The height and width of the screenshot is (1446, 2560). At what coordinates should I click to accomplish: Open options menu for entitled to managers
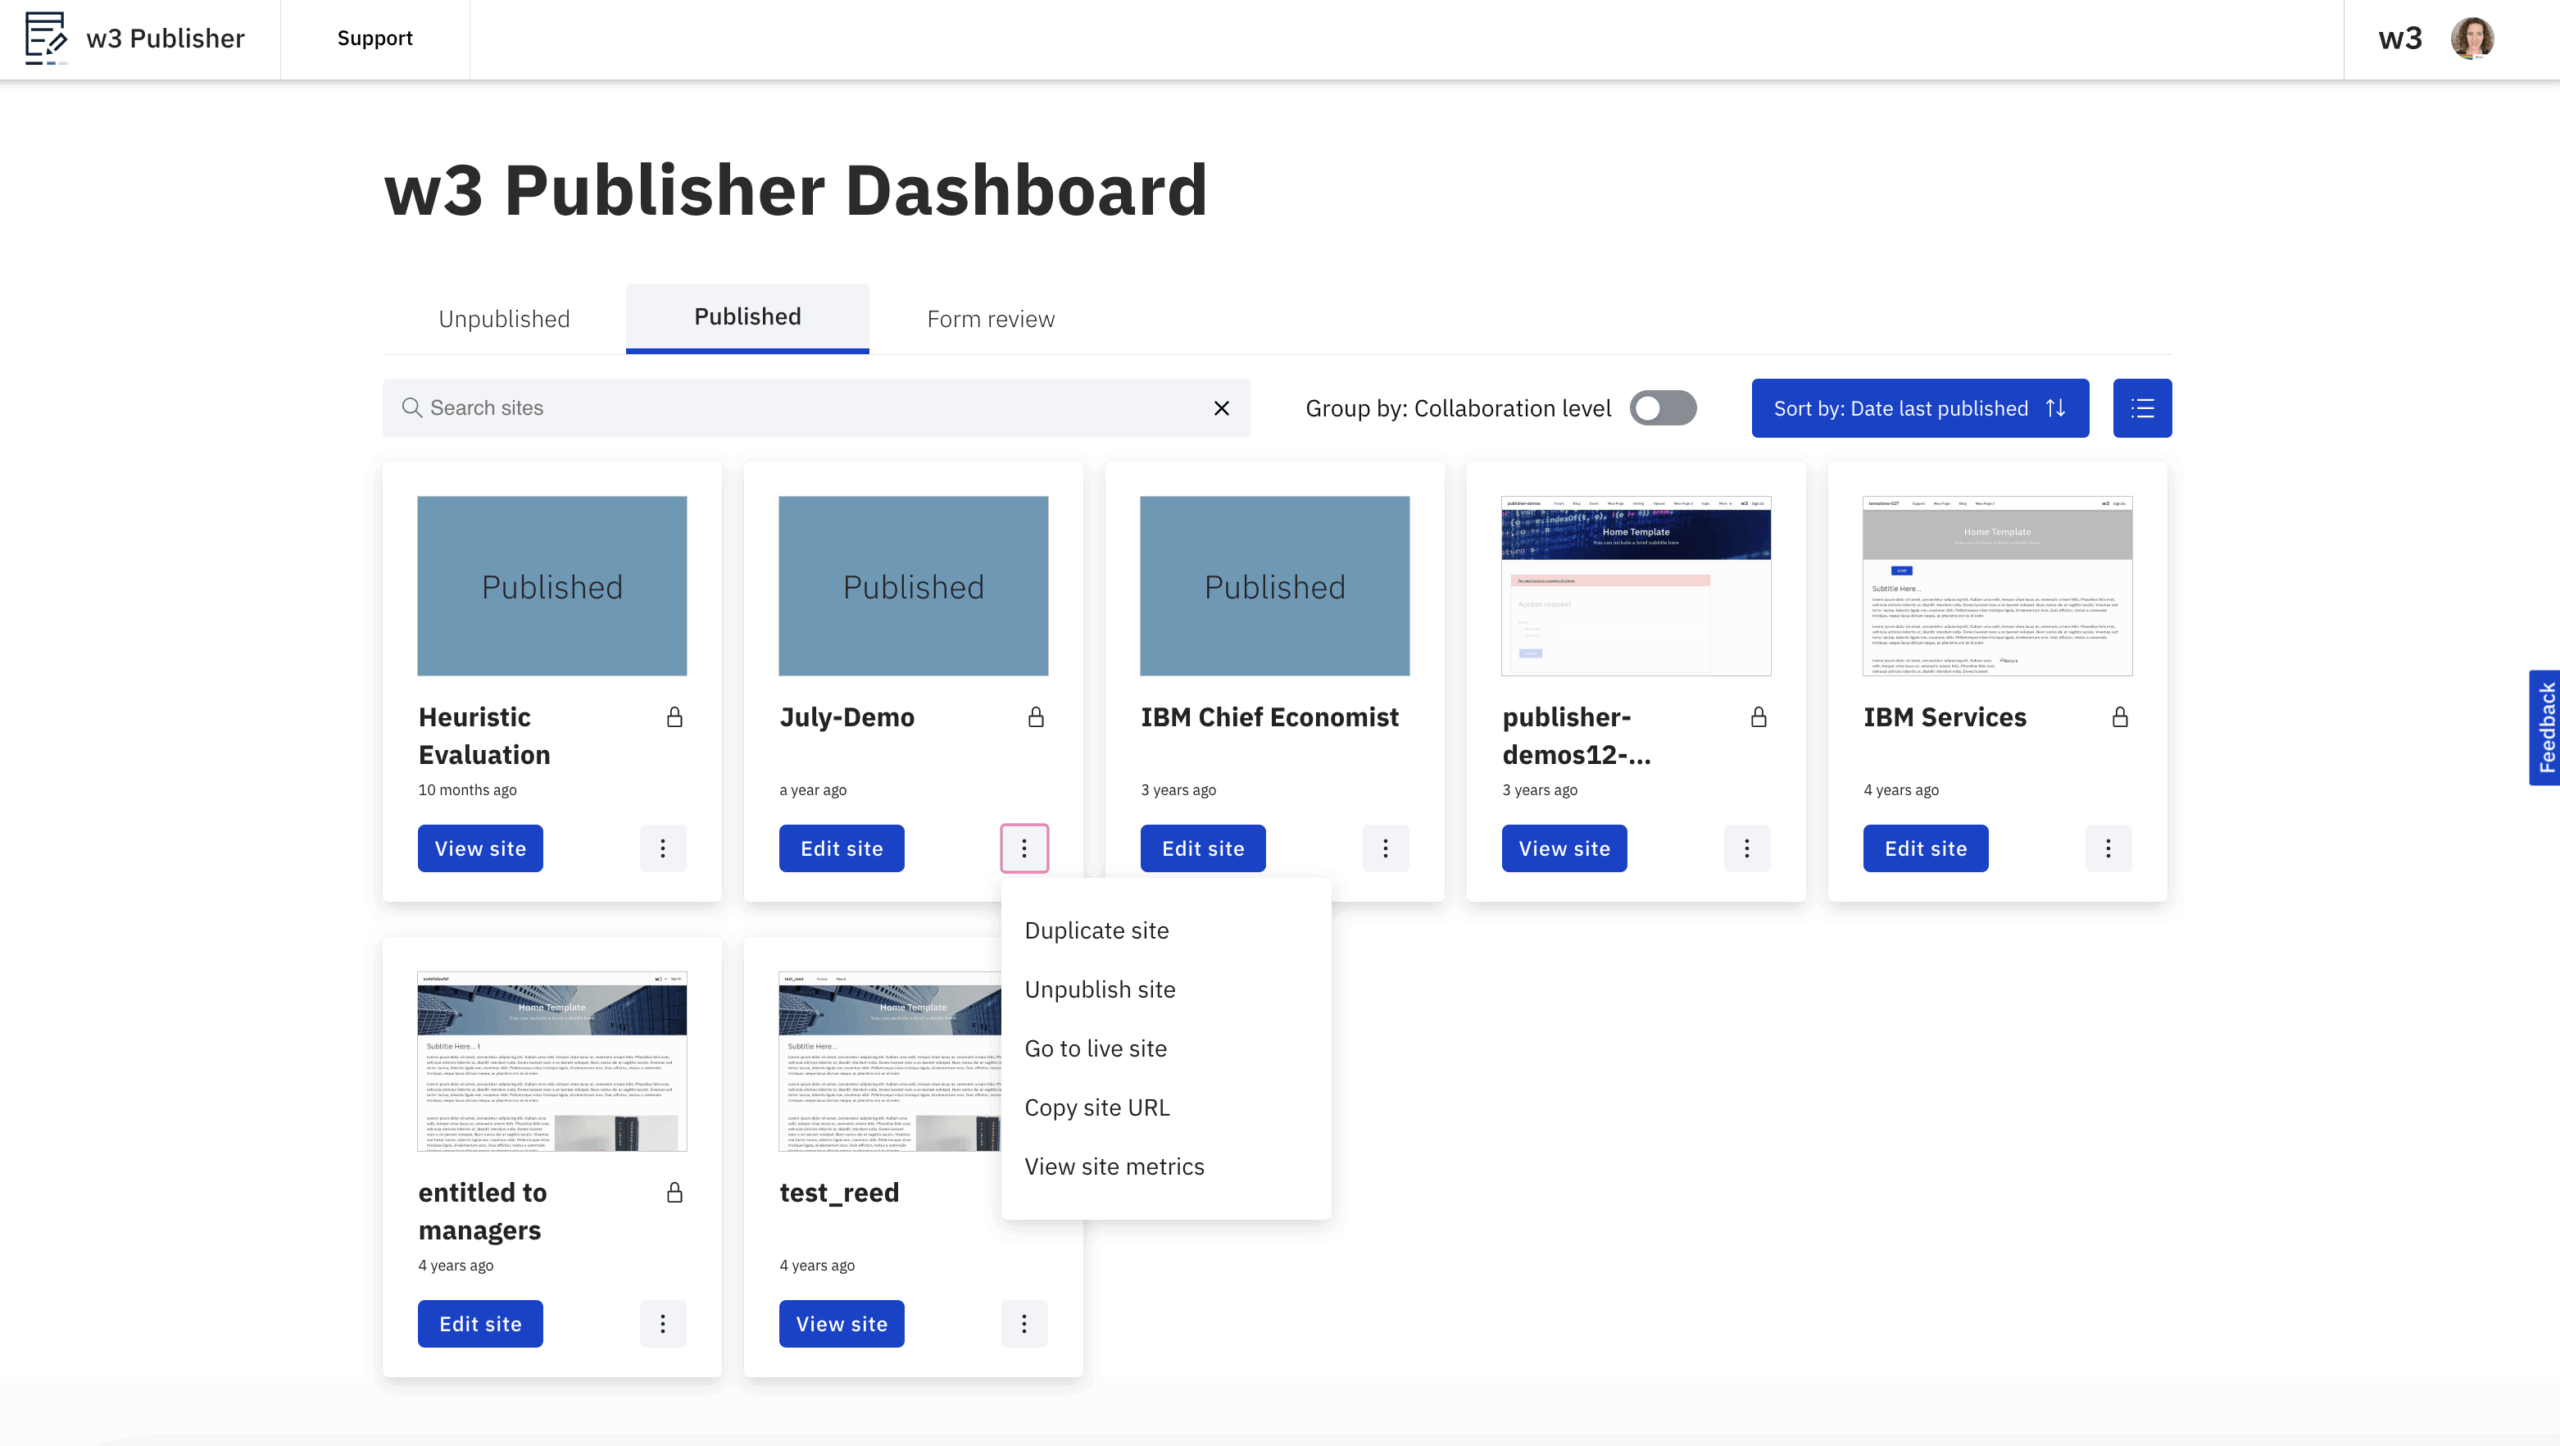point(663,1323)
